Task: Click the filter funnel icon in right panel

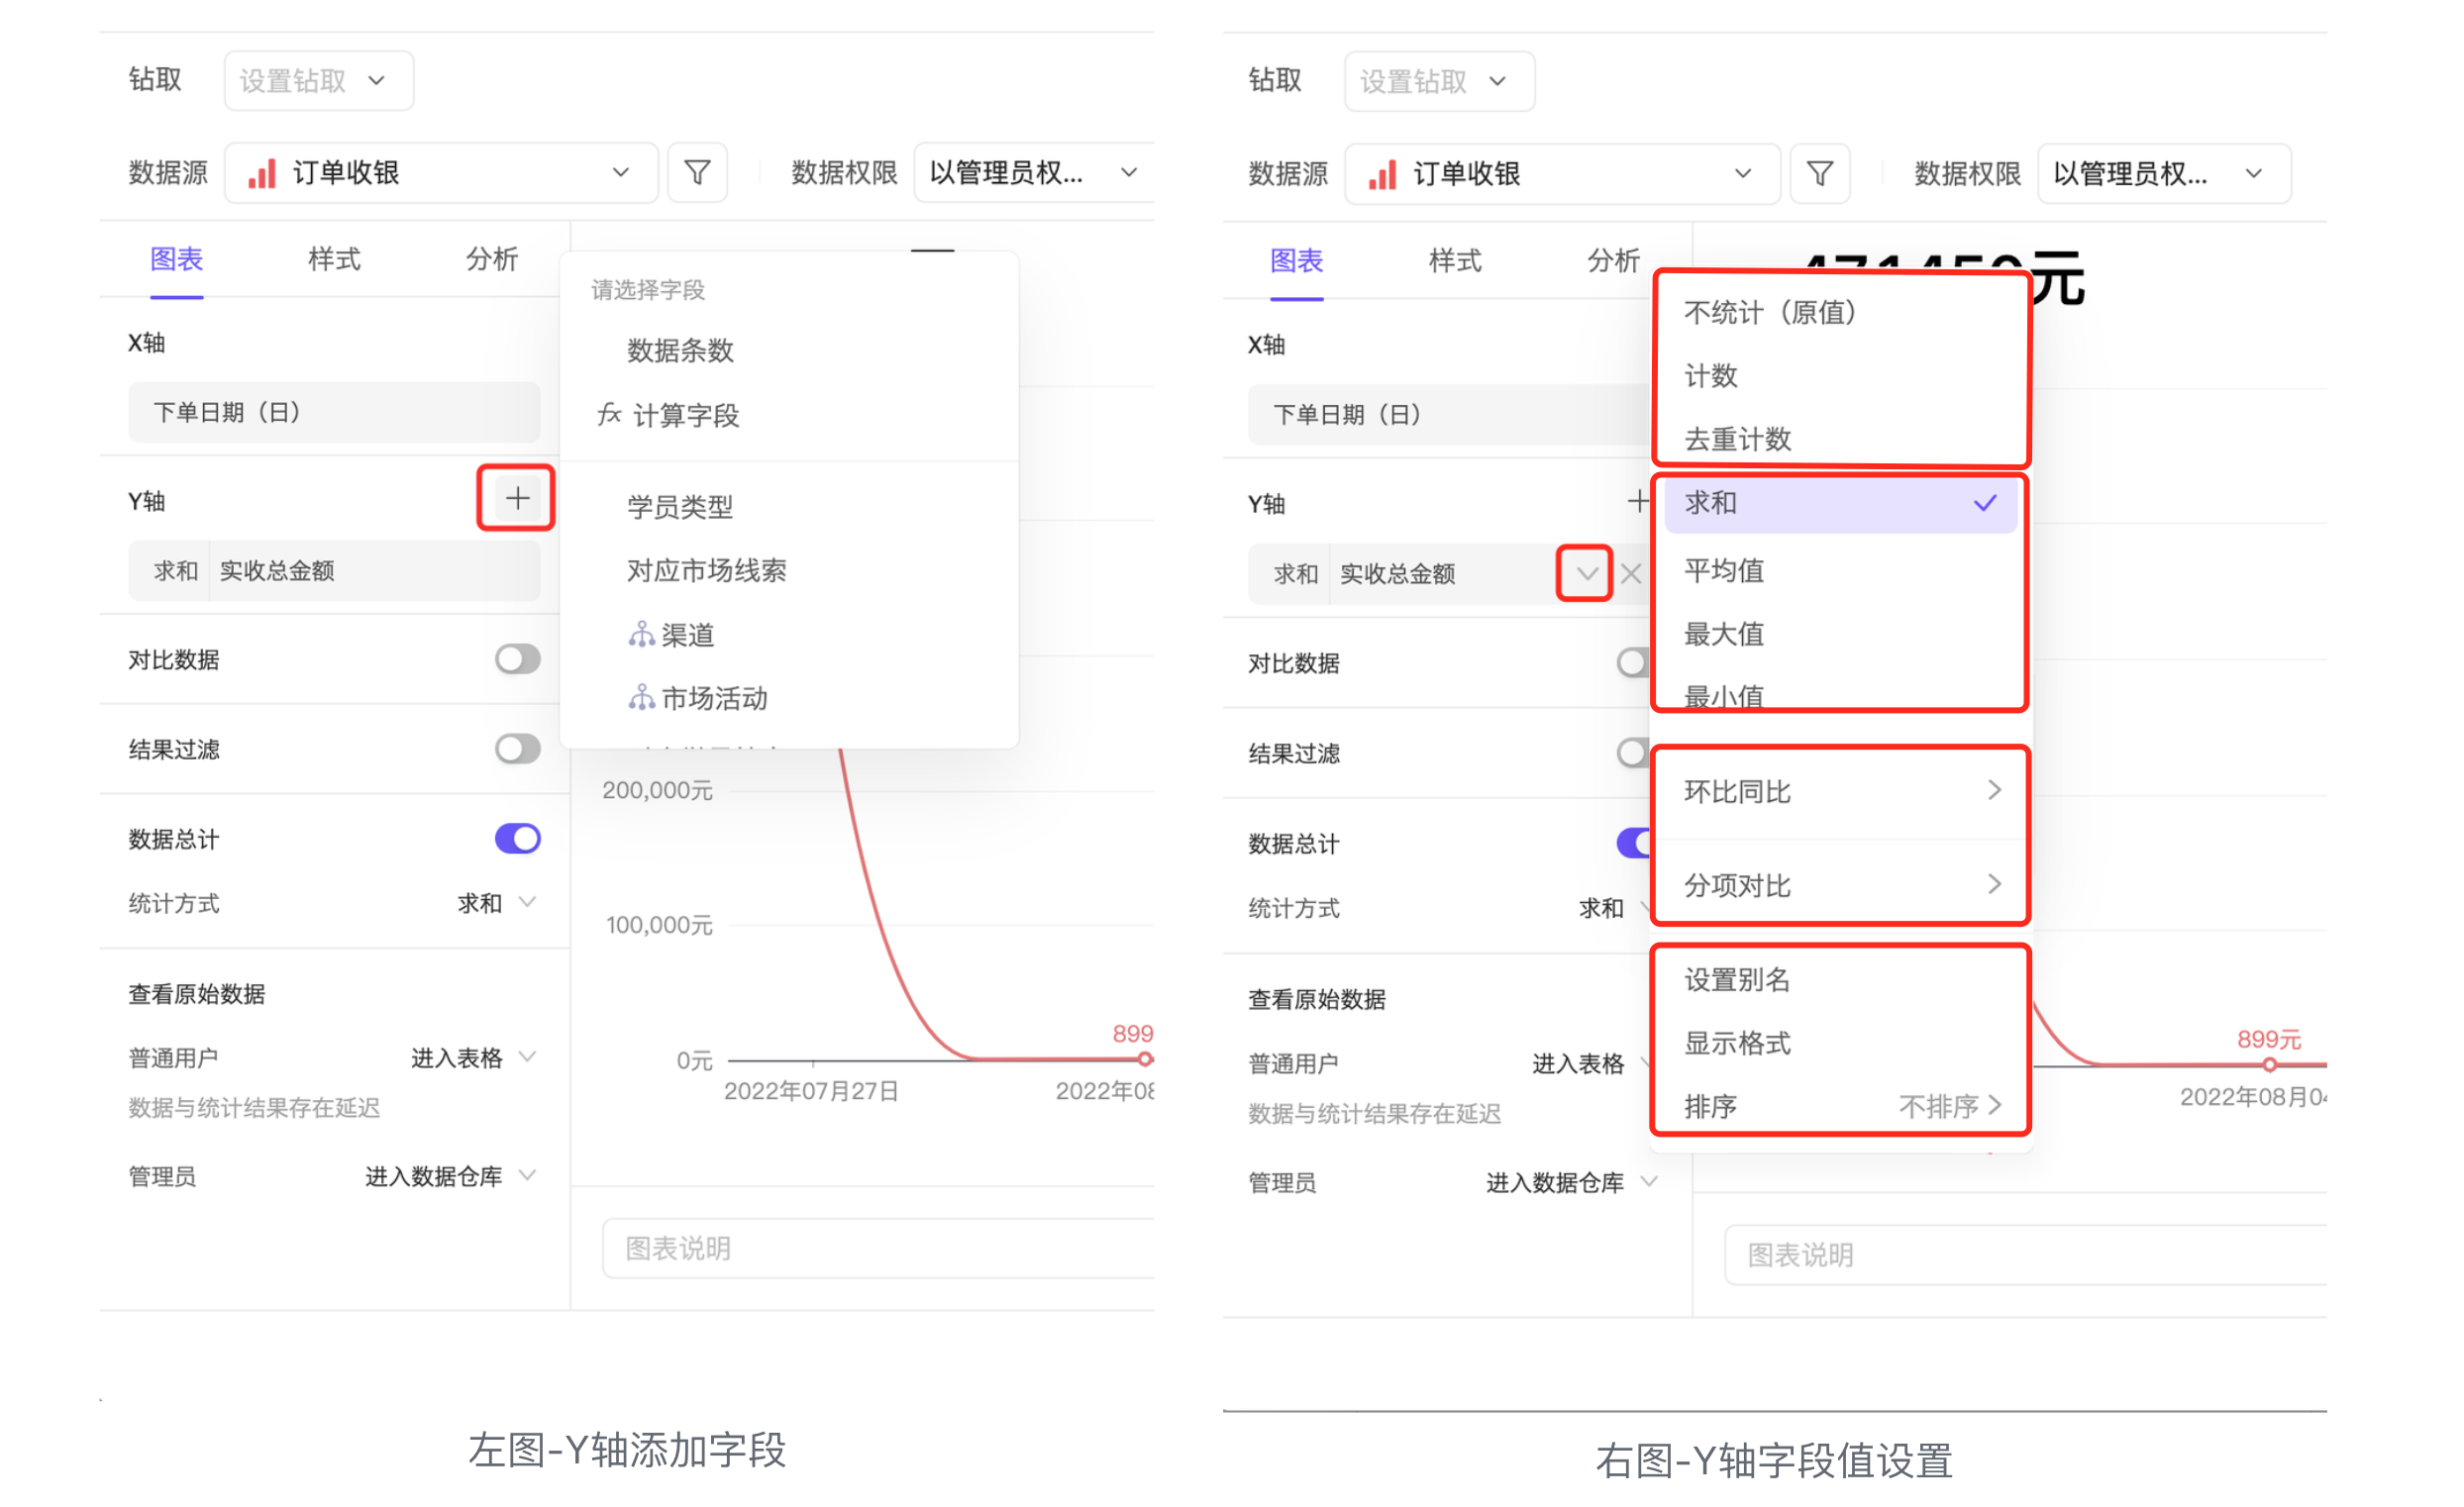Action: pos(1819,174)
